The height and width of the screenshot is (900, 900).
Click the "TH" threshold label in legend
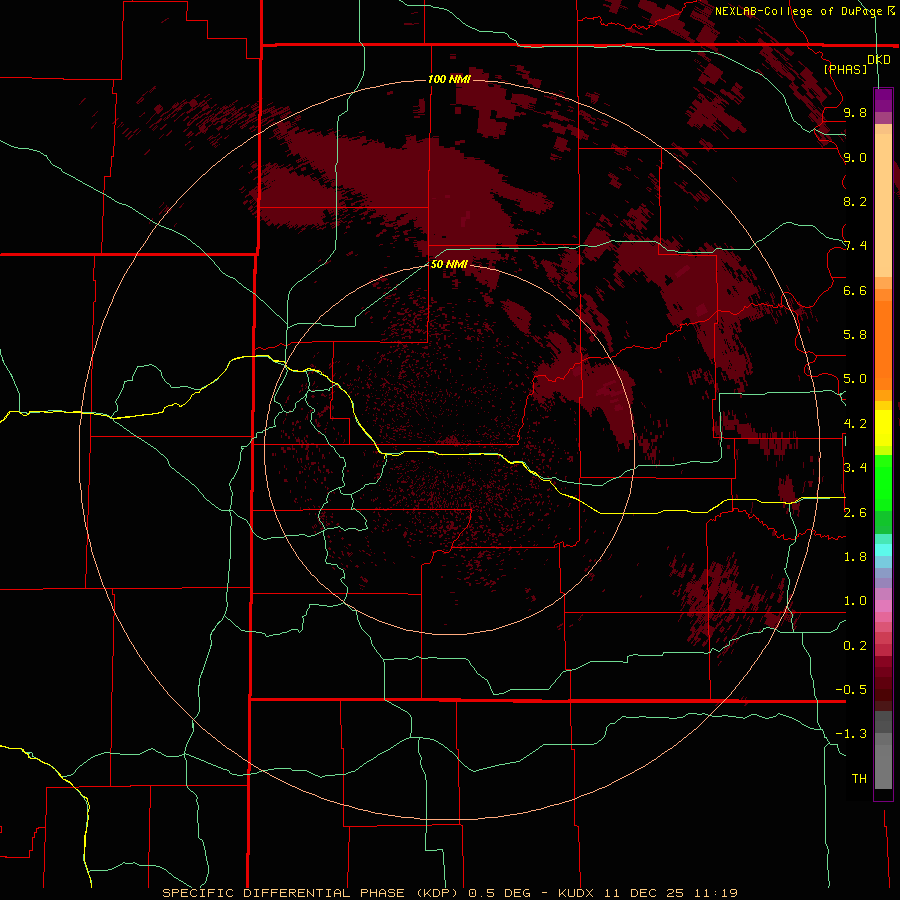[x=859, y=779]
